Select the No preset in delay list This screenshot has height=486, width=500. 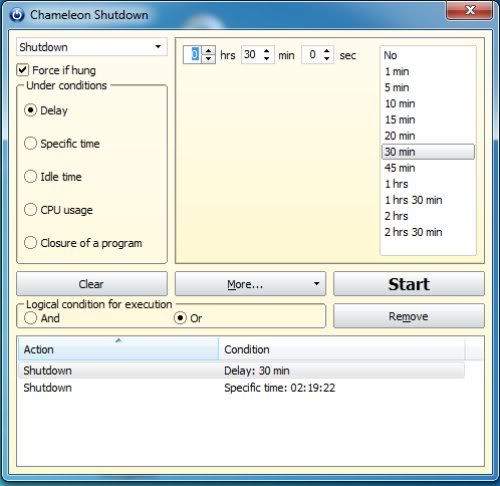pos(428,55)
